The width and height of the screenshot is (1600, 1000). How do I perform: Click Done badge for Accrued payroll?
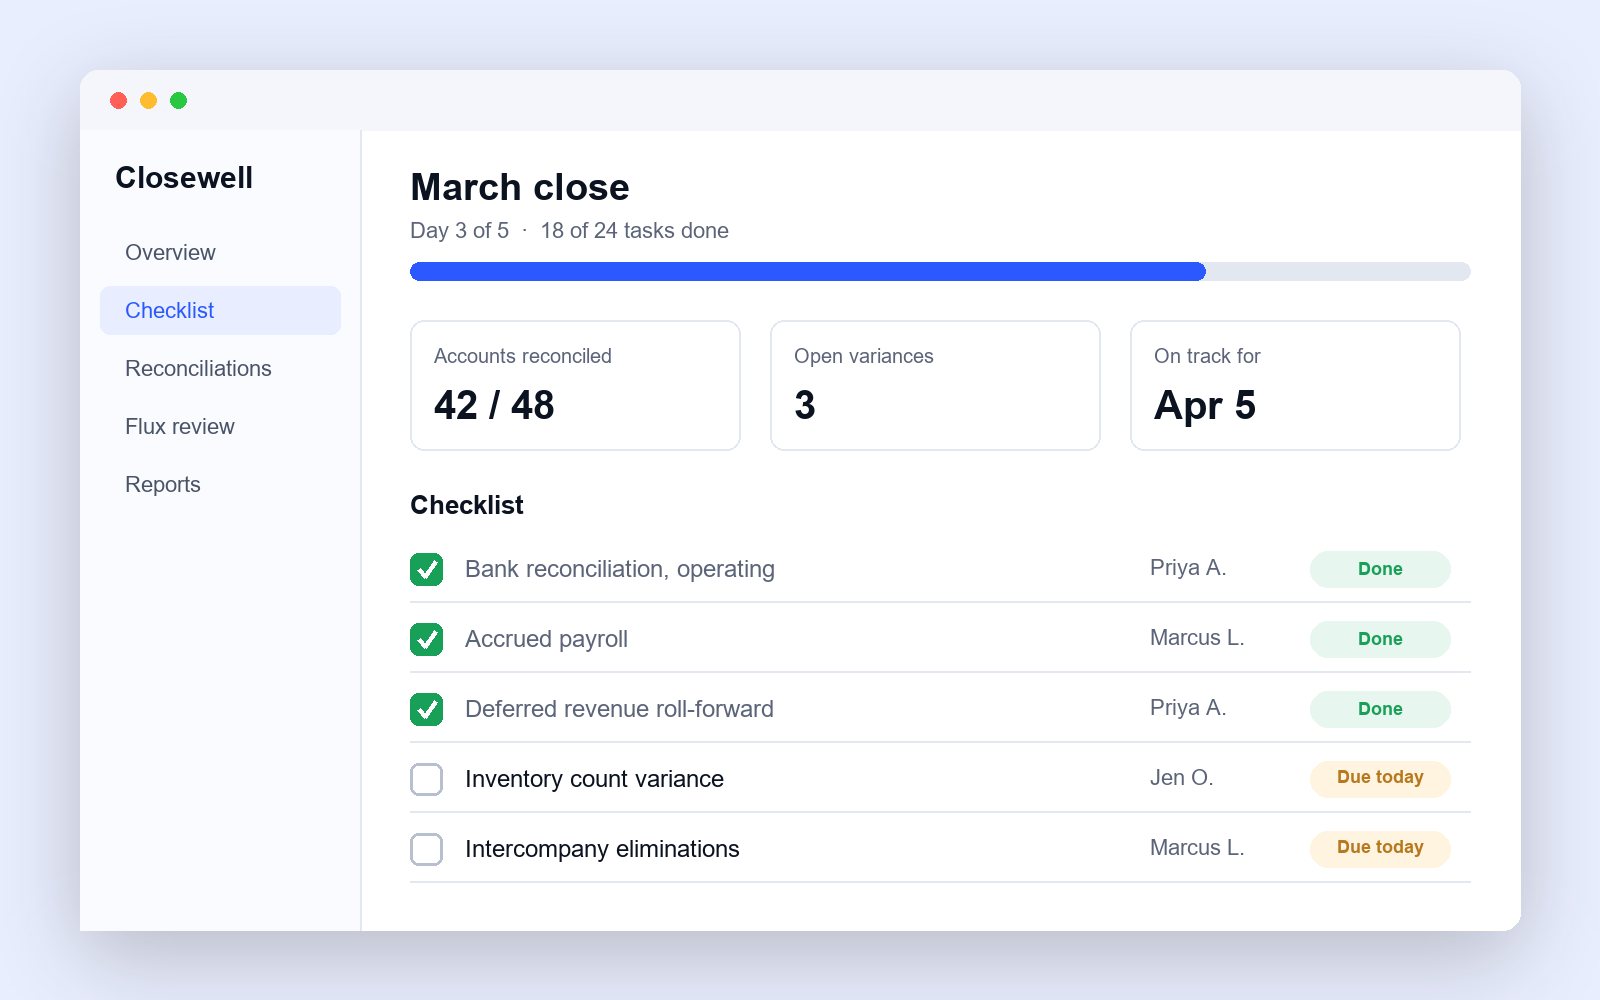1380,639
